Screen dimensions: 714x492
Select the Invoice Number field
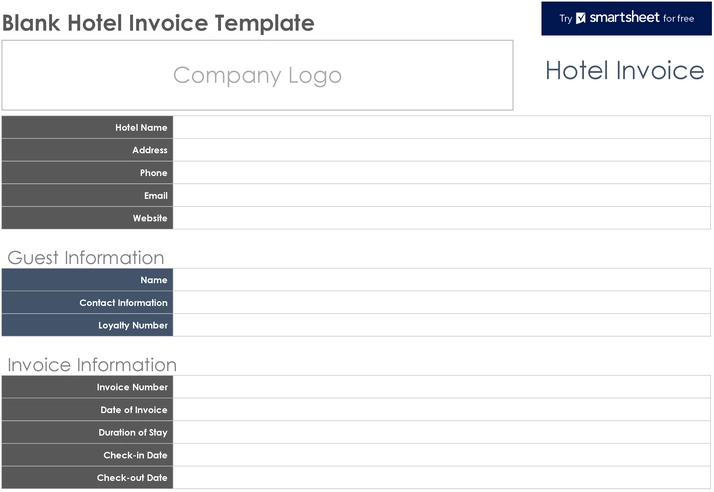441,387
